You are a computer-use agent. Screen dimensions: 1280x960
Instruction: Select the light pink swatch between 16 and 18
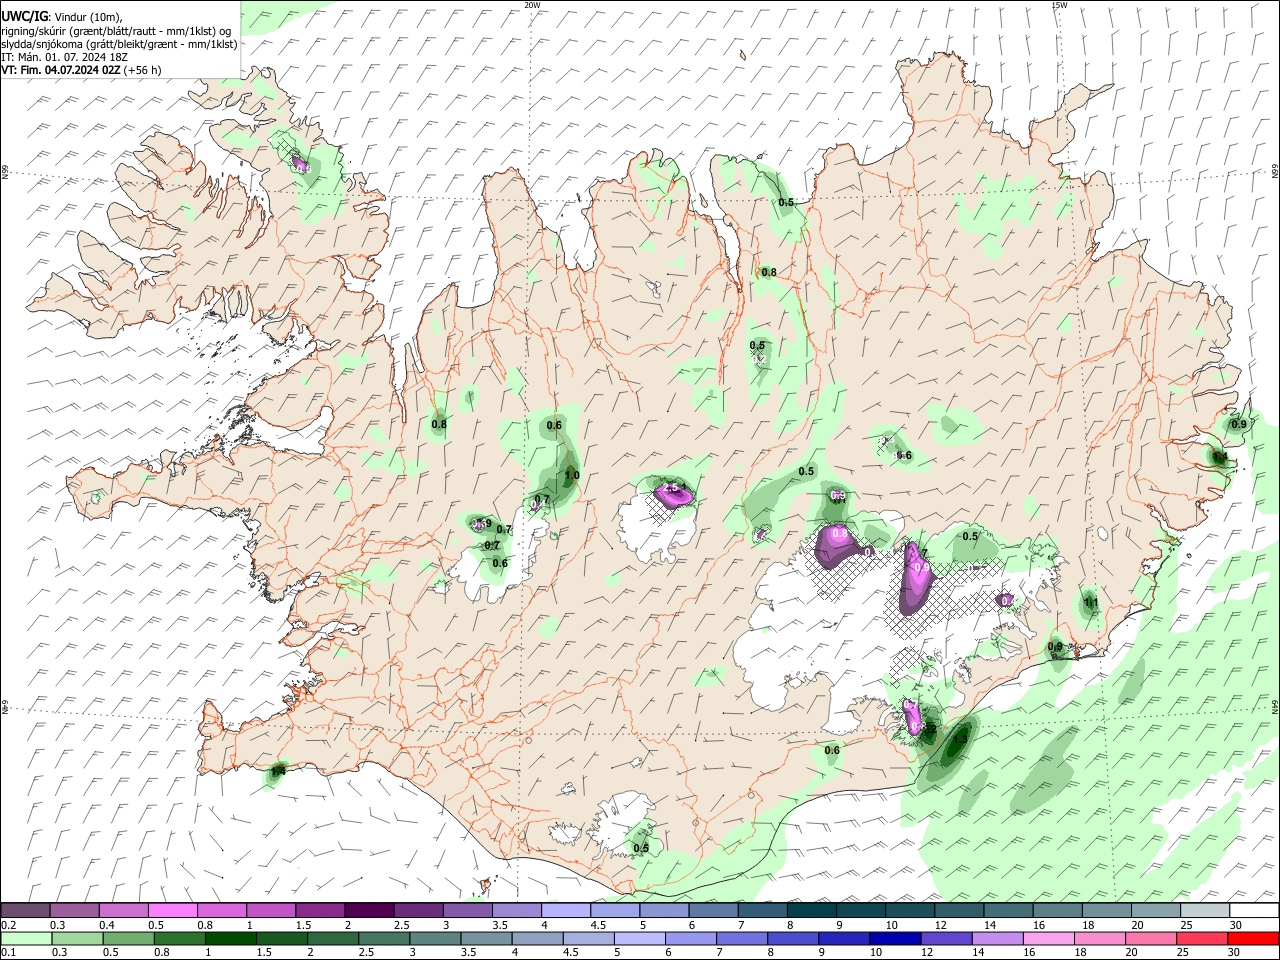click(x=1047, y=938)
